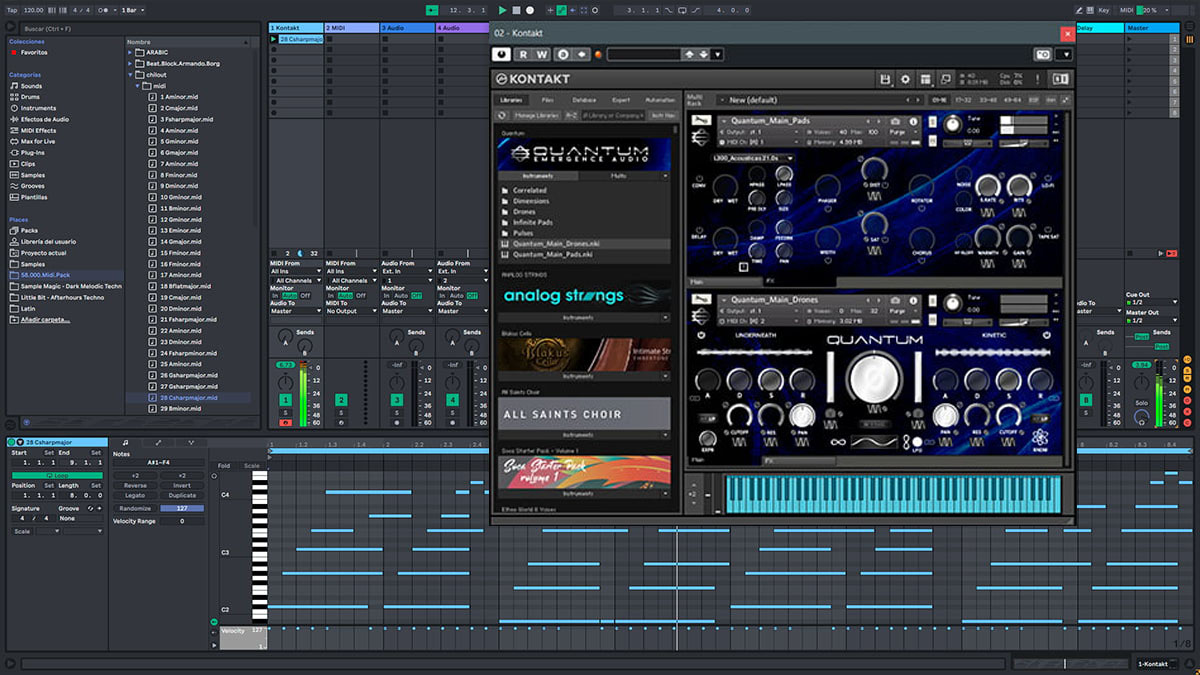This screenshot has height=675, width=1200.
Task: Switch to Kontakt Automation tab
Action: 660,100
